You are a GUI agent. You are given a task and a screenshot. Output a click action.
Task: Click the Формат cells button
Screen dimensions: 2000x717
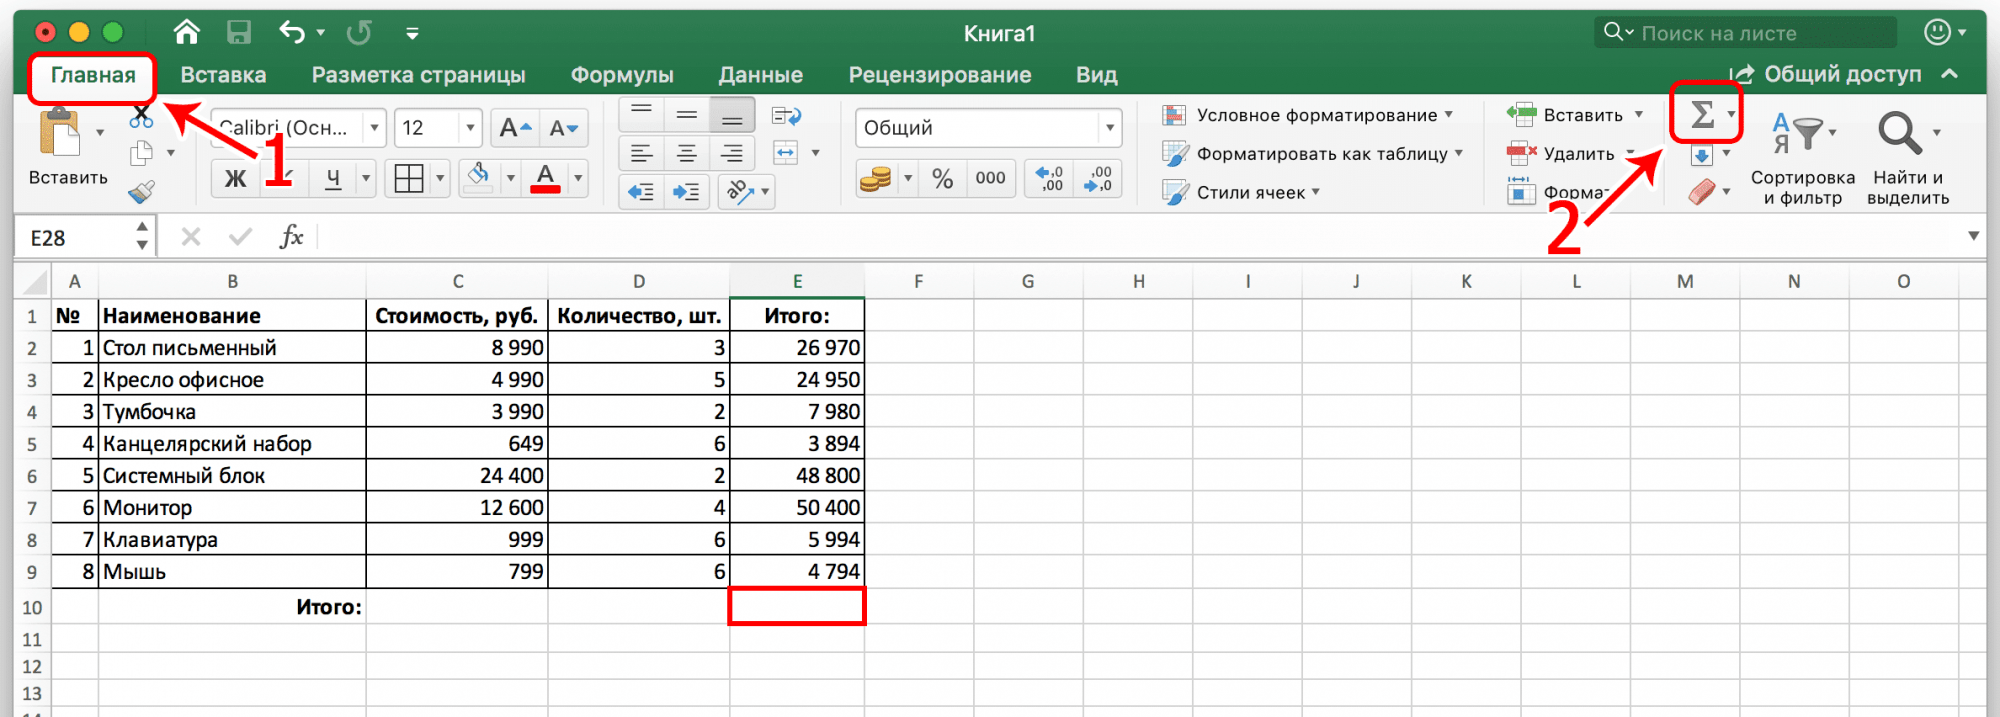[1558, 191]
